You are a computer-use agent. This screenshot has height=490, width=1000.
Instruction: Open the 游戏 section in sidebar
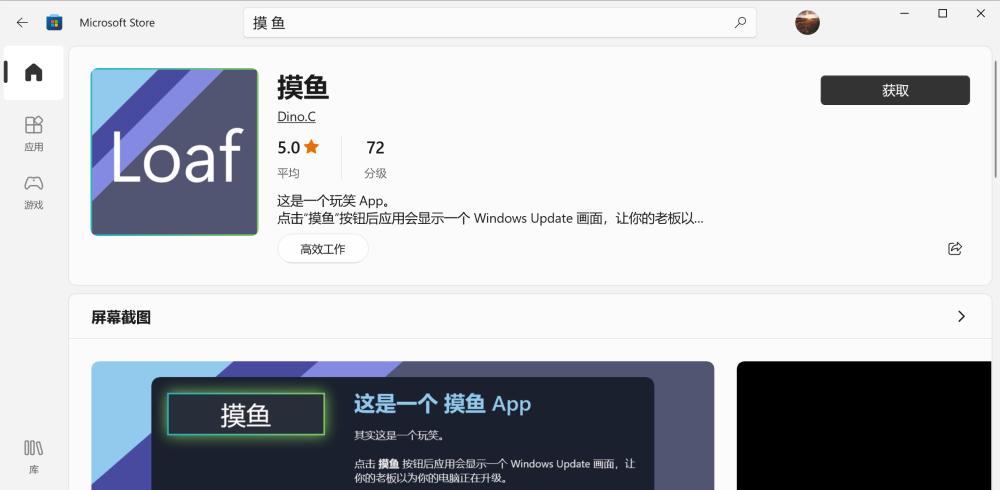pos(34,192)
